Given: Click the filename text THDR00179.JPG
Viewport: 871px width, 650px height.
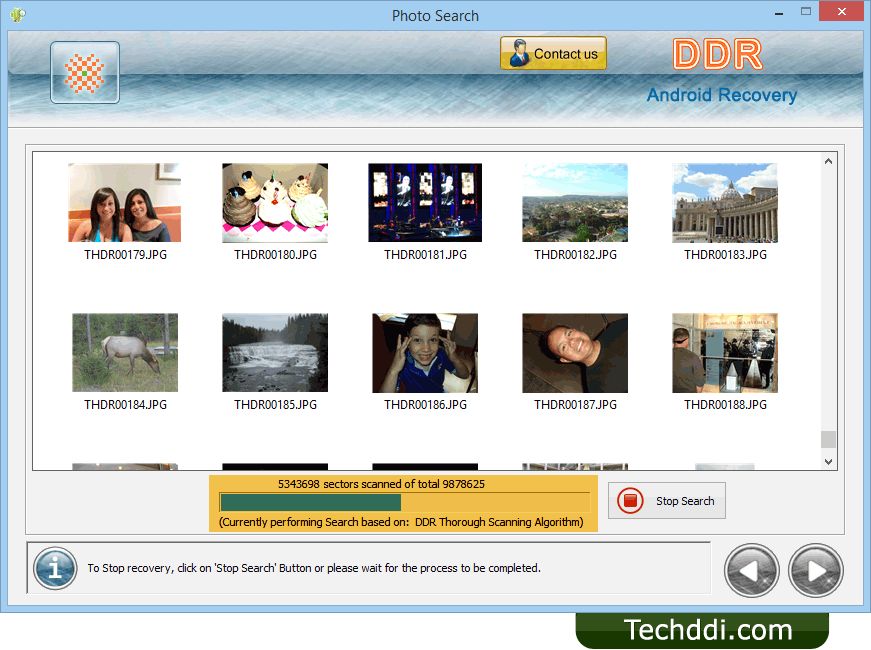Looking at the screenshot, I should tap(126, 254).
